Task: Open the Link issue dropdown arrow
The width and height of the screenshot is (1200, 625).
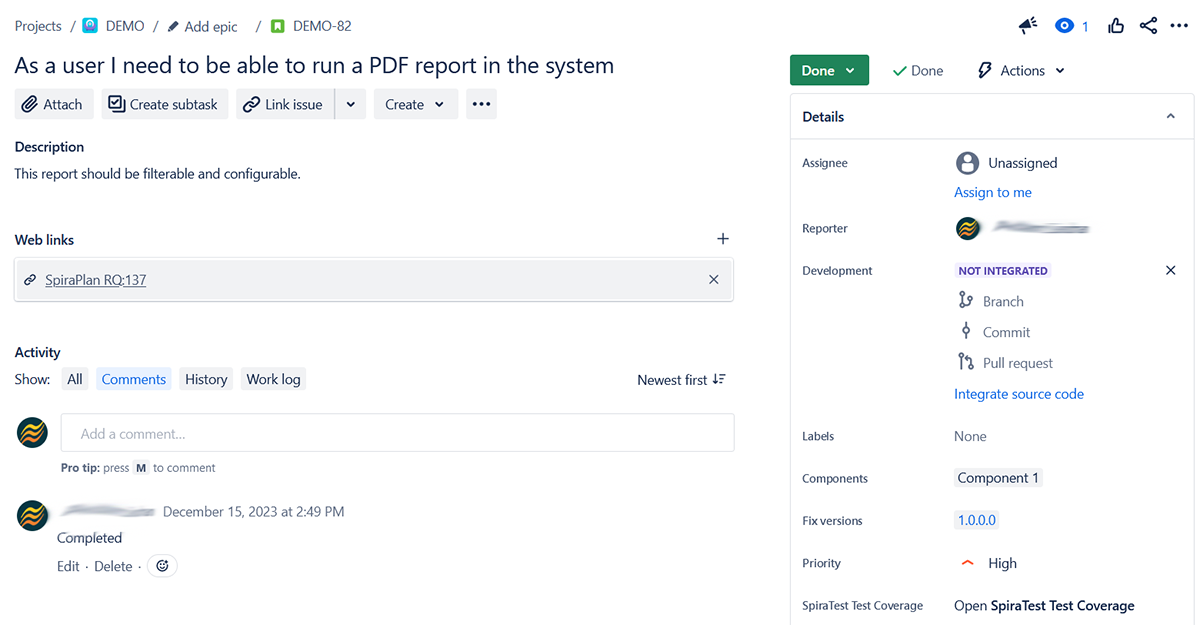Action: (350, 105)
